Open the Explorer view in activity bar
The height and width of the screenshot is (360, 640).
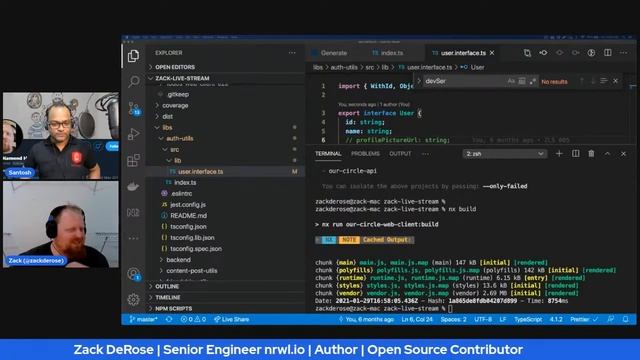click(x=133, y=56)
